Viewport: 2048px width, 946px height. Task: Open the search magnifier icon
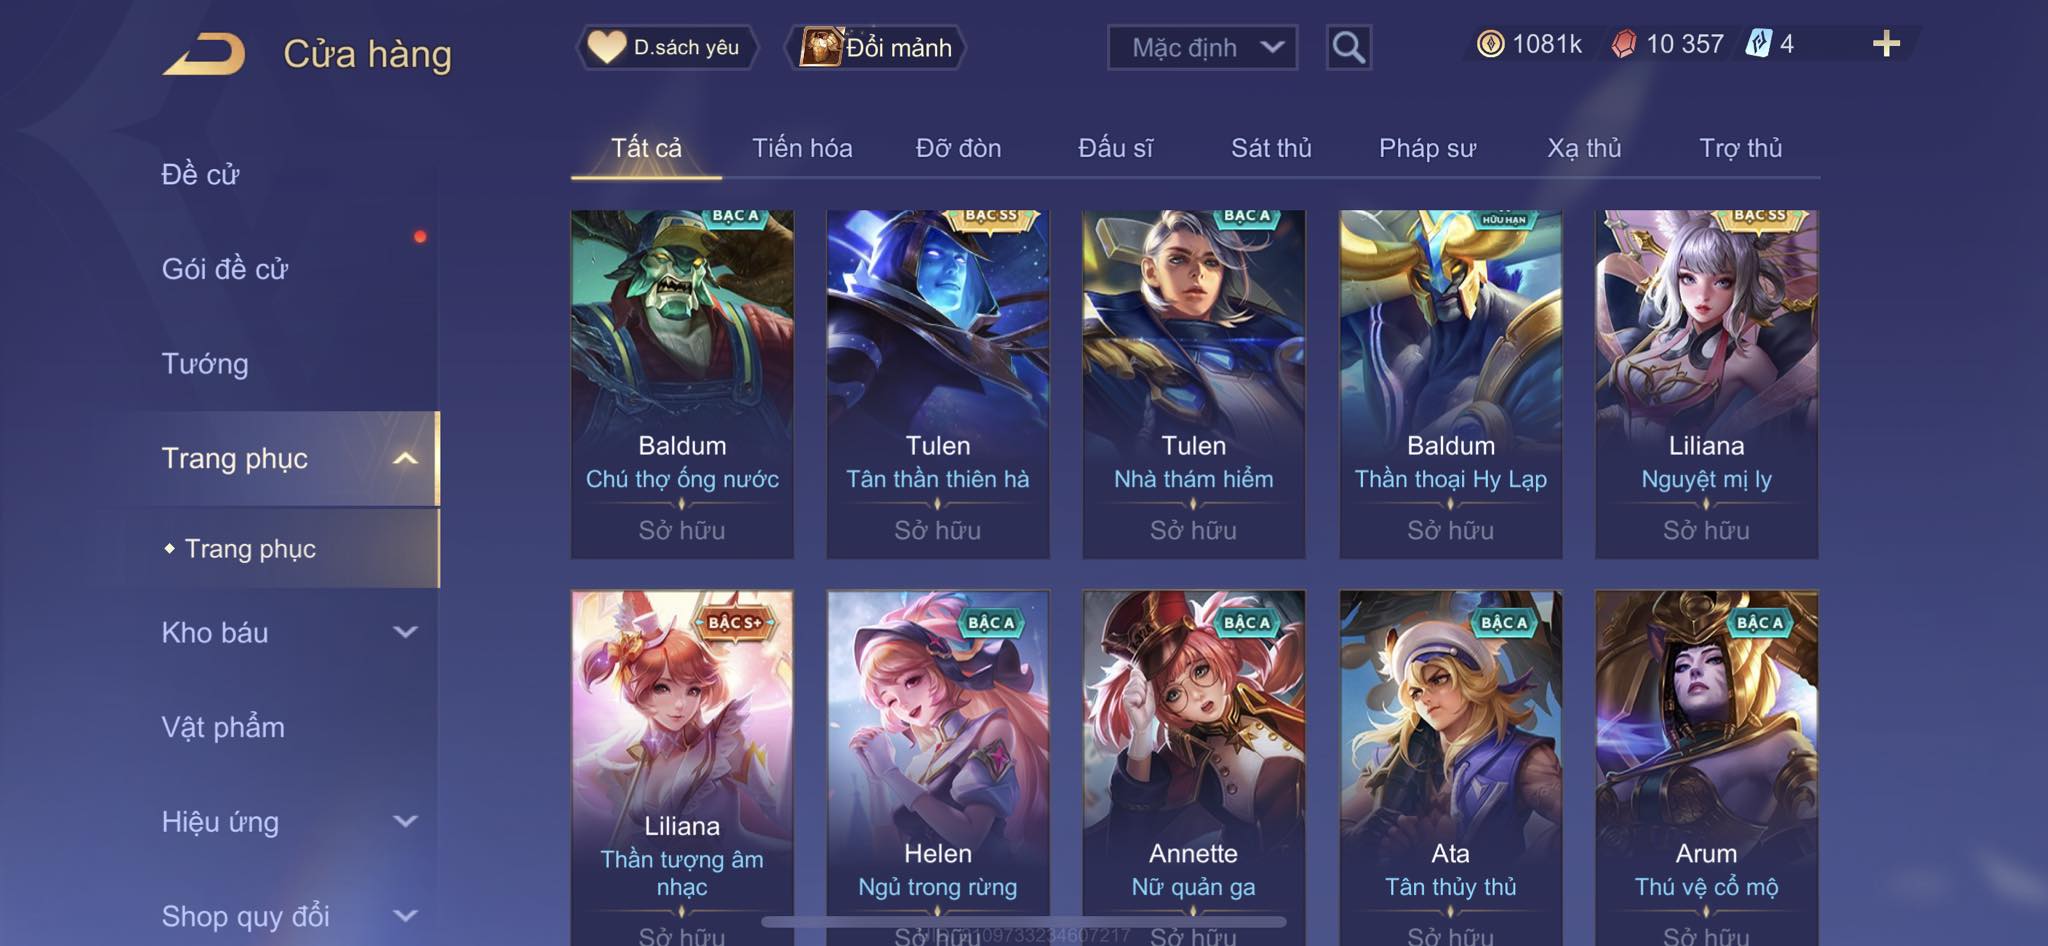(1348, 47)
